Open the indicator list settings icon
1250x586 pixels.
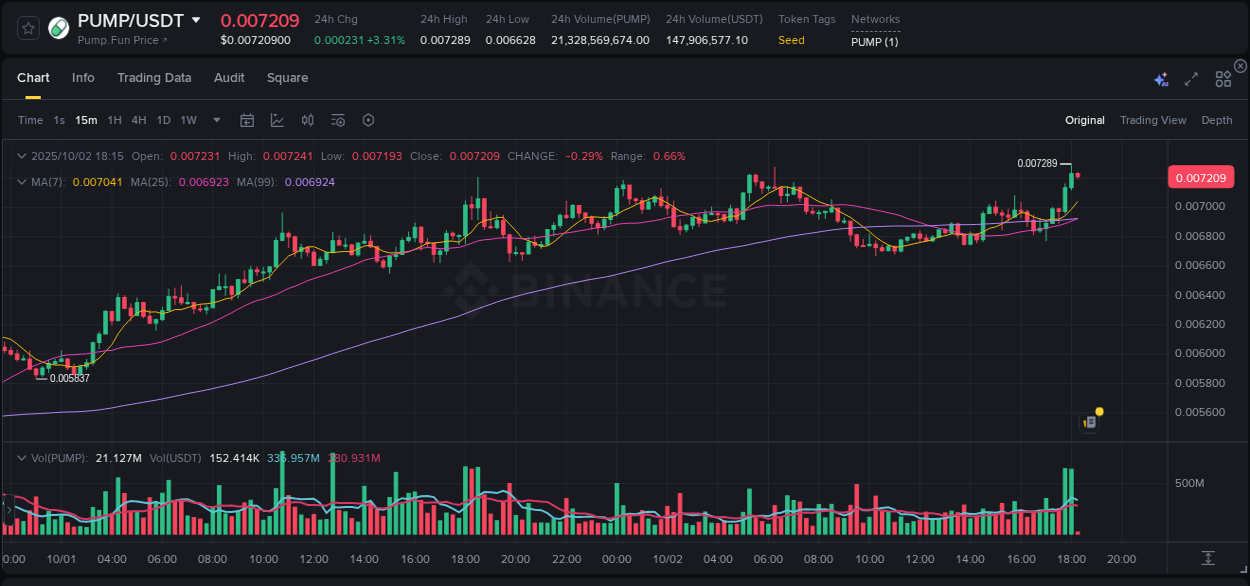(x=338, y=120)
